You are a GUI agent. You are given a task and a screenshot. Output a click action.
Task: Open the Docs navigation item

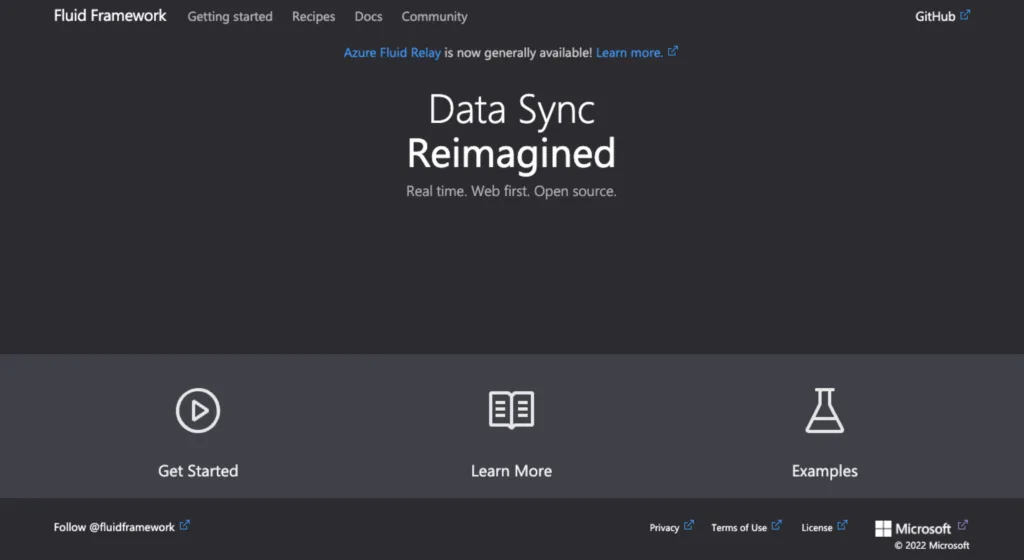pos(368,17)
